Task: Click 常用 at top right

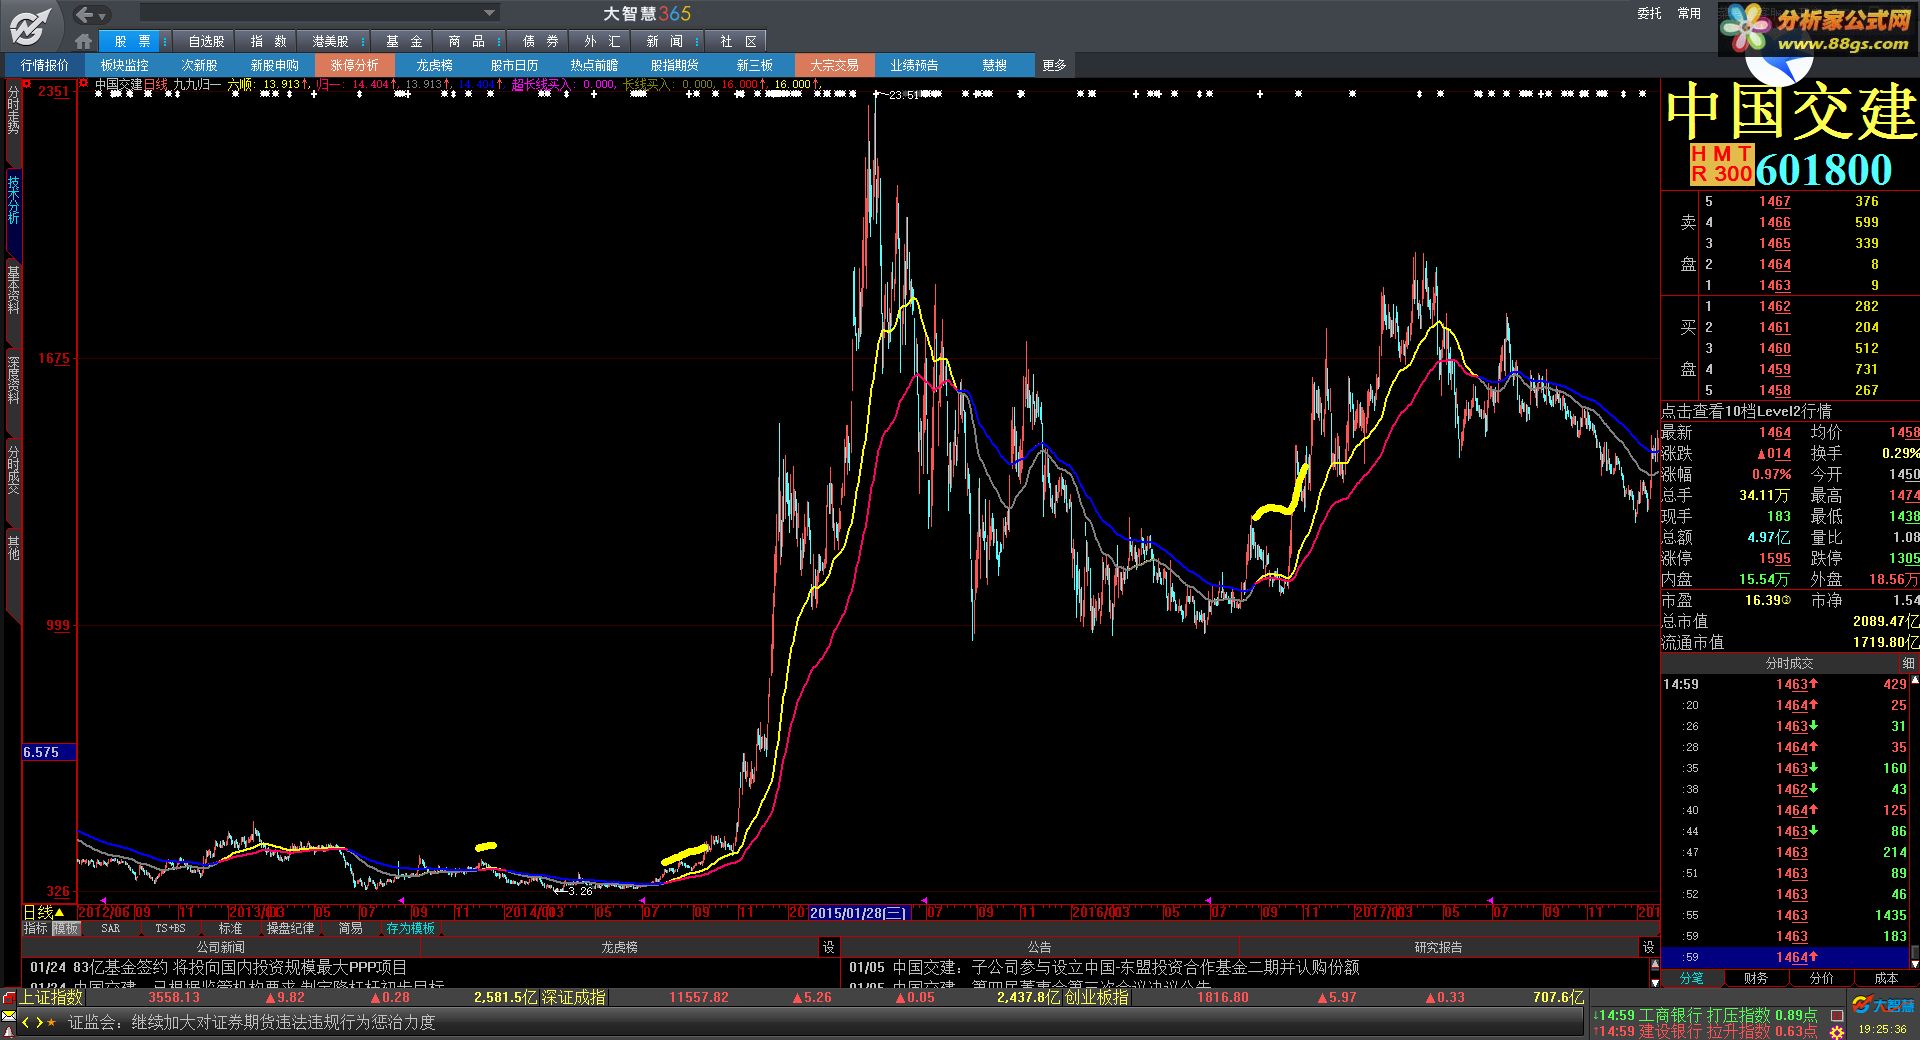Action: click(1689, 14)
